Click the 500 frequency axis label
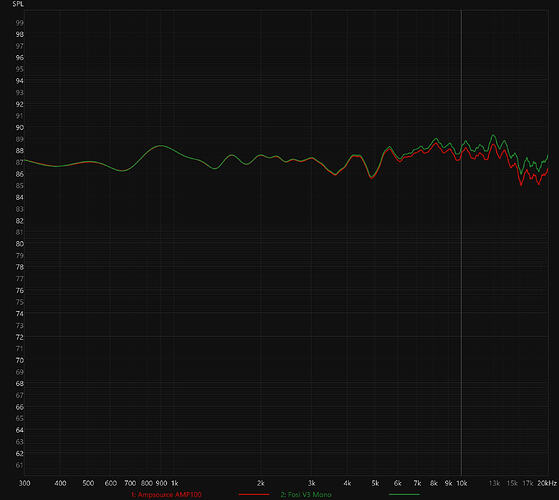This screenshot has height=500, width=559. [88, 483]
